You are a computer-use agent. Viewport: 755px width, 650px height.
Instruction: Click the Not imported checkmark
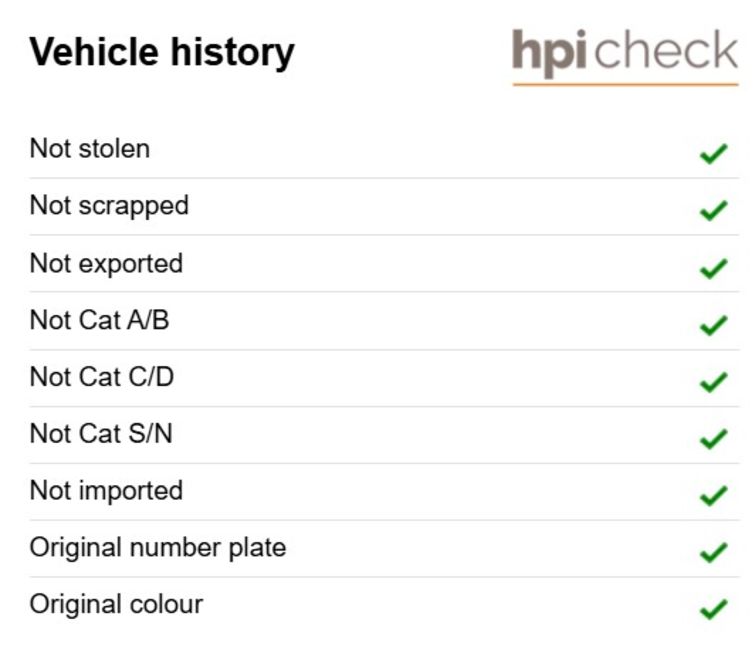(713, 495)
